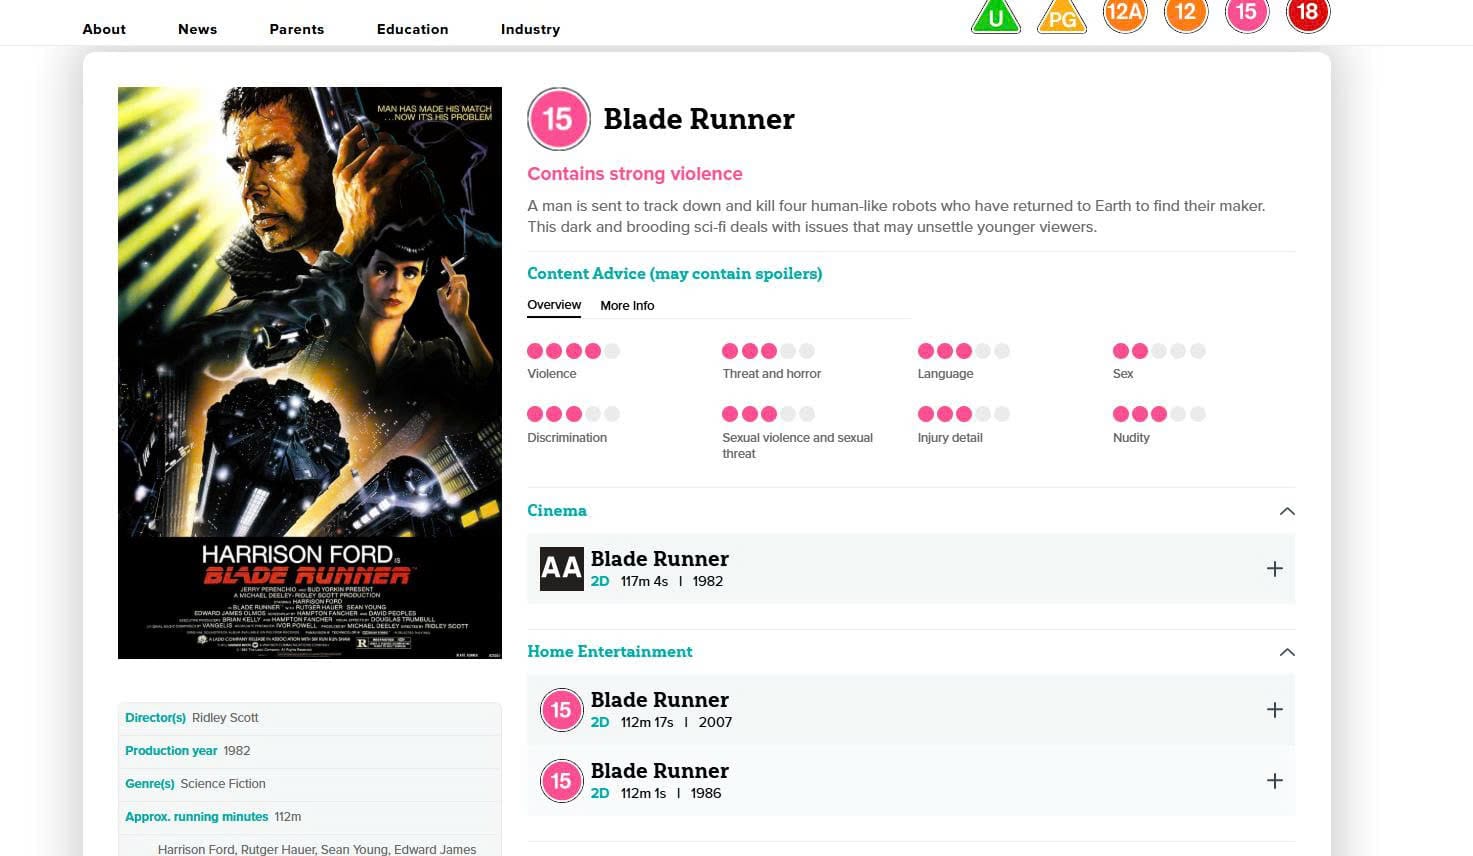Click the Production year 1982 row
Image resolution: width=1473 pixels, height=856 pixels.
(x=310, y=751)
